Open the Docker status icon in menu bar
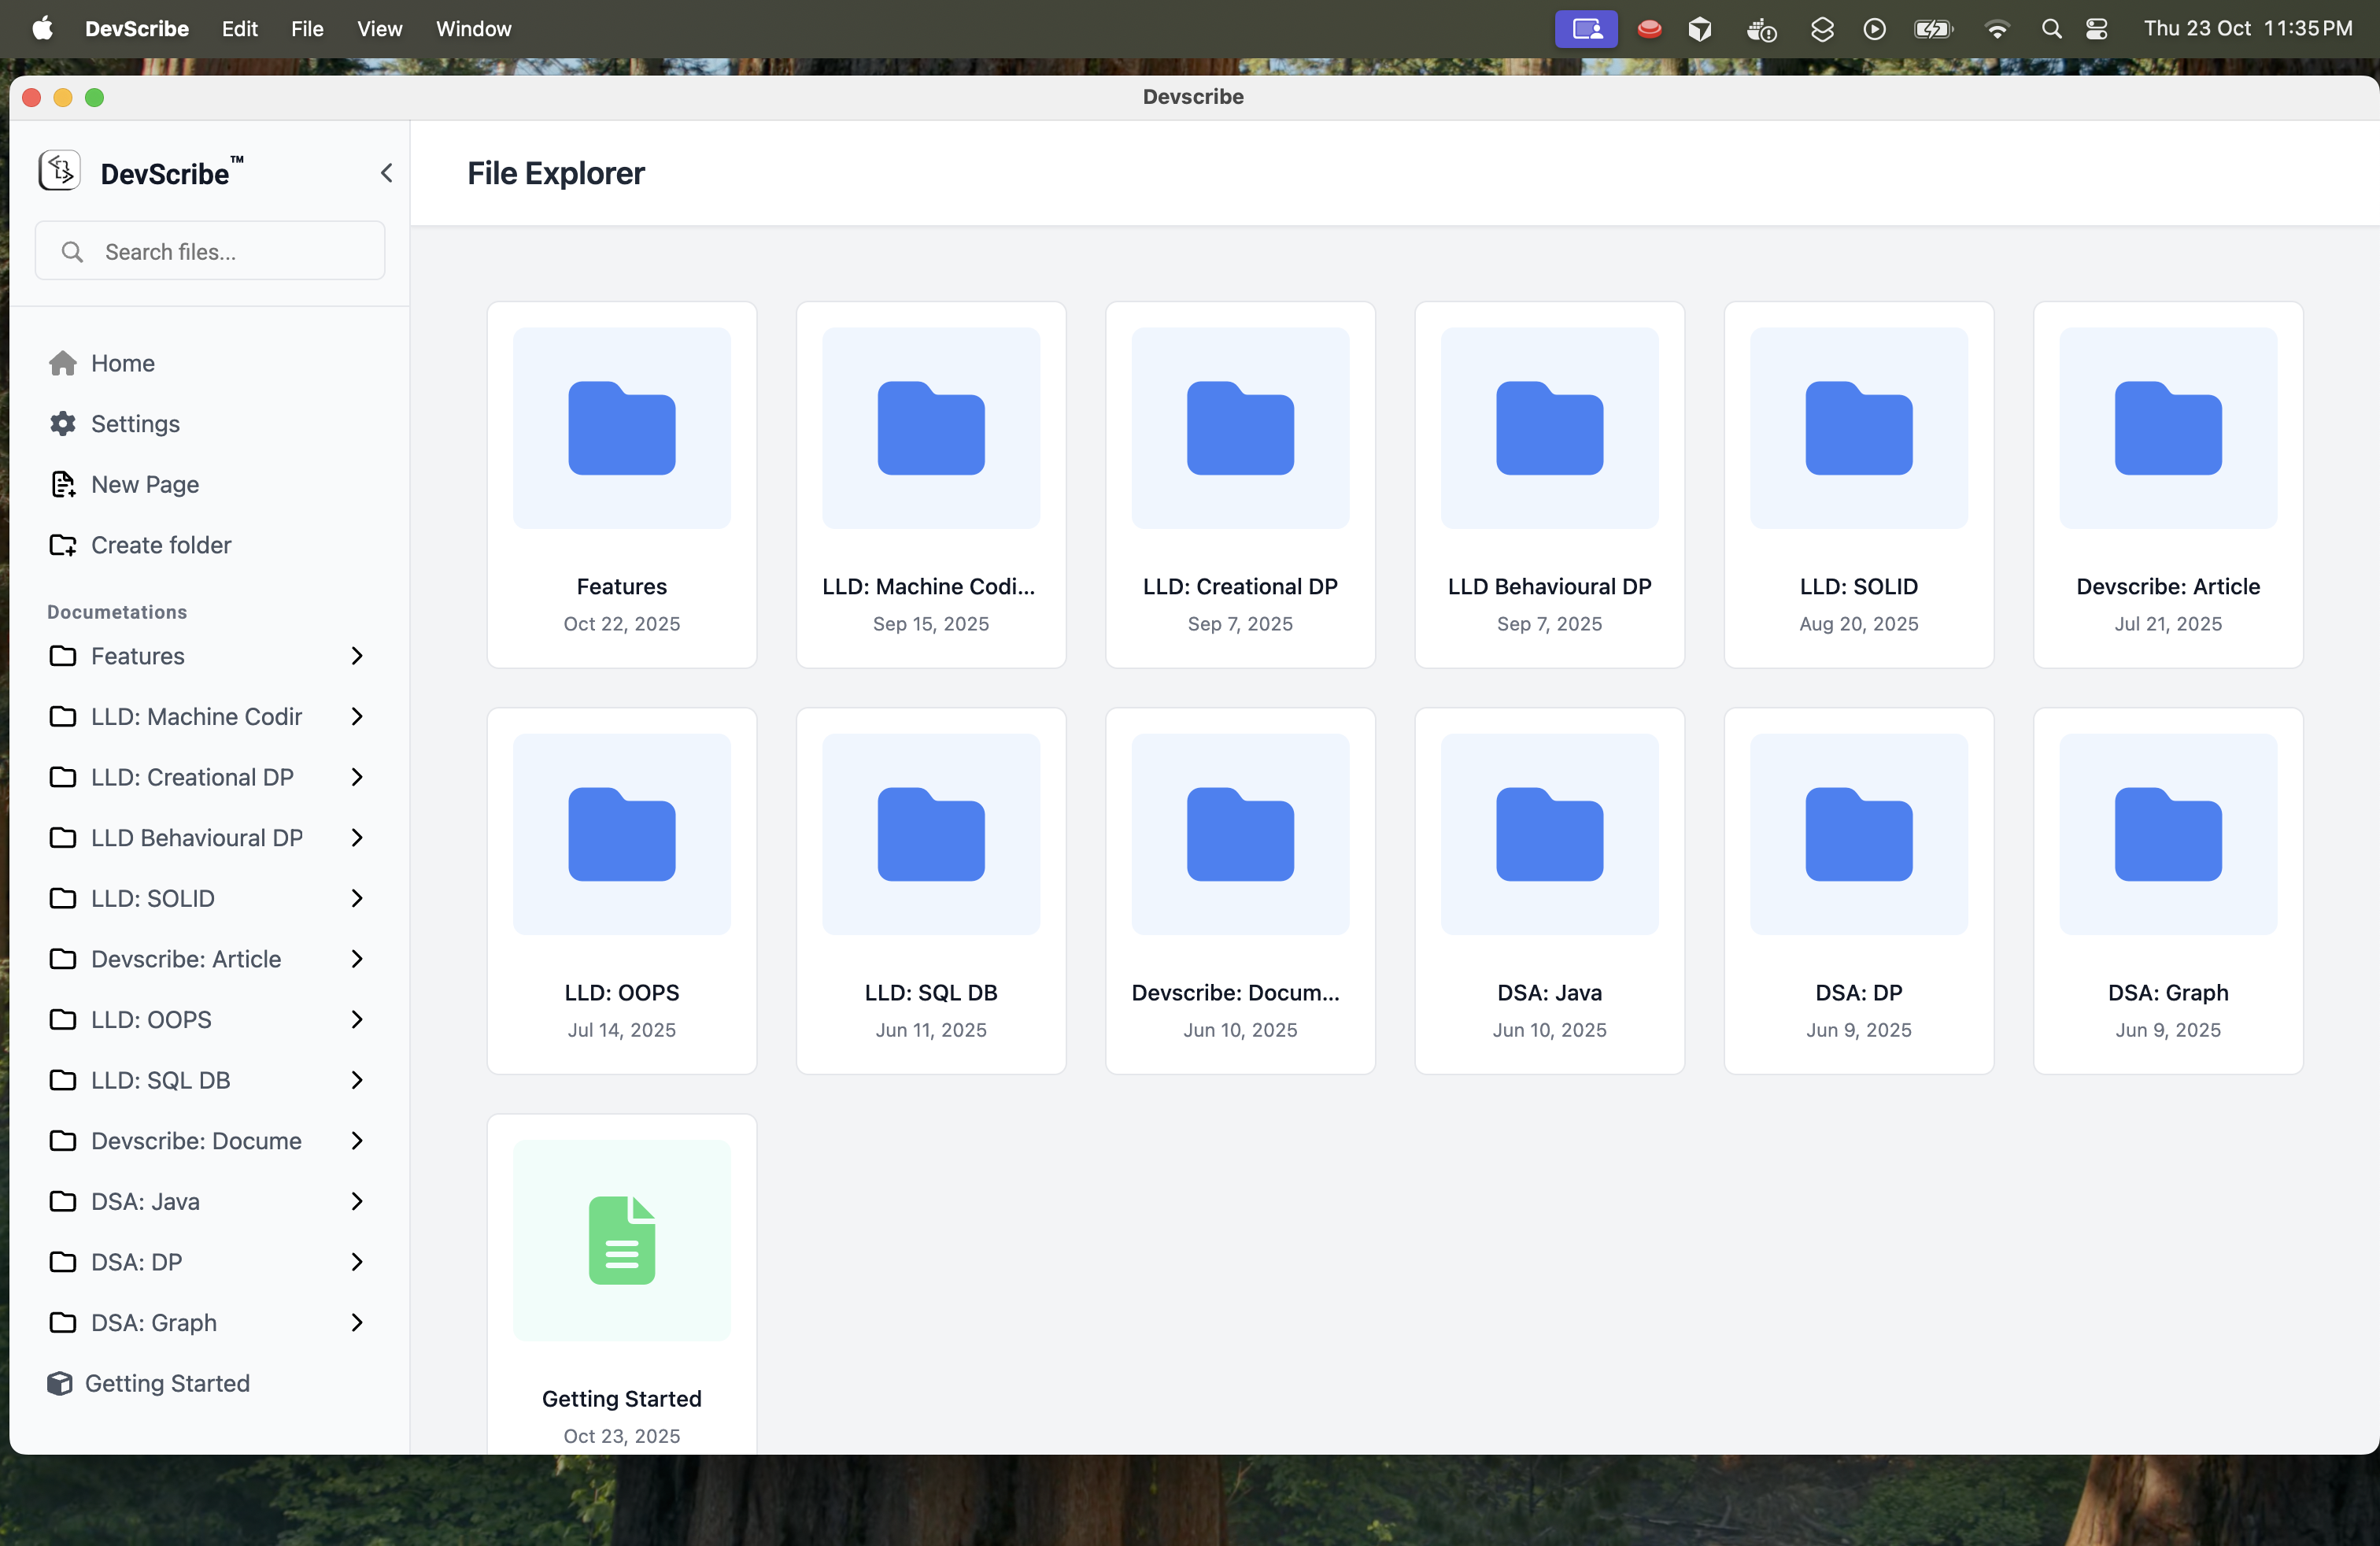The width and height of the screenshot is (2380, 1546). pos(1762,29)
